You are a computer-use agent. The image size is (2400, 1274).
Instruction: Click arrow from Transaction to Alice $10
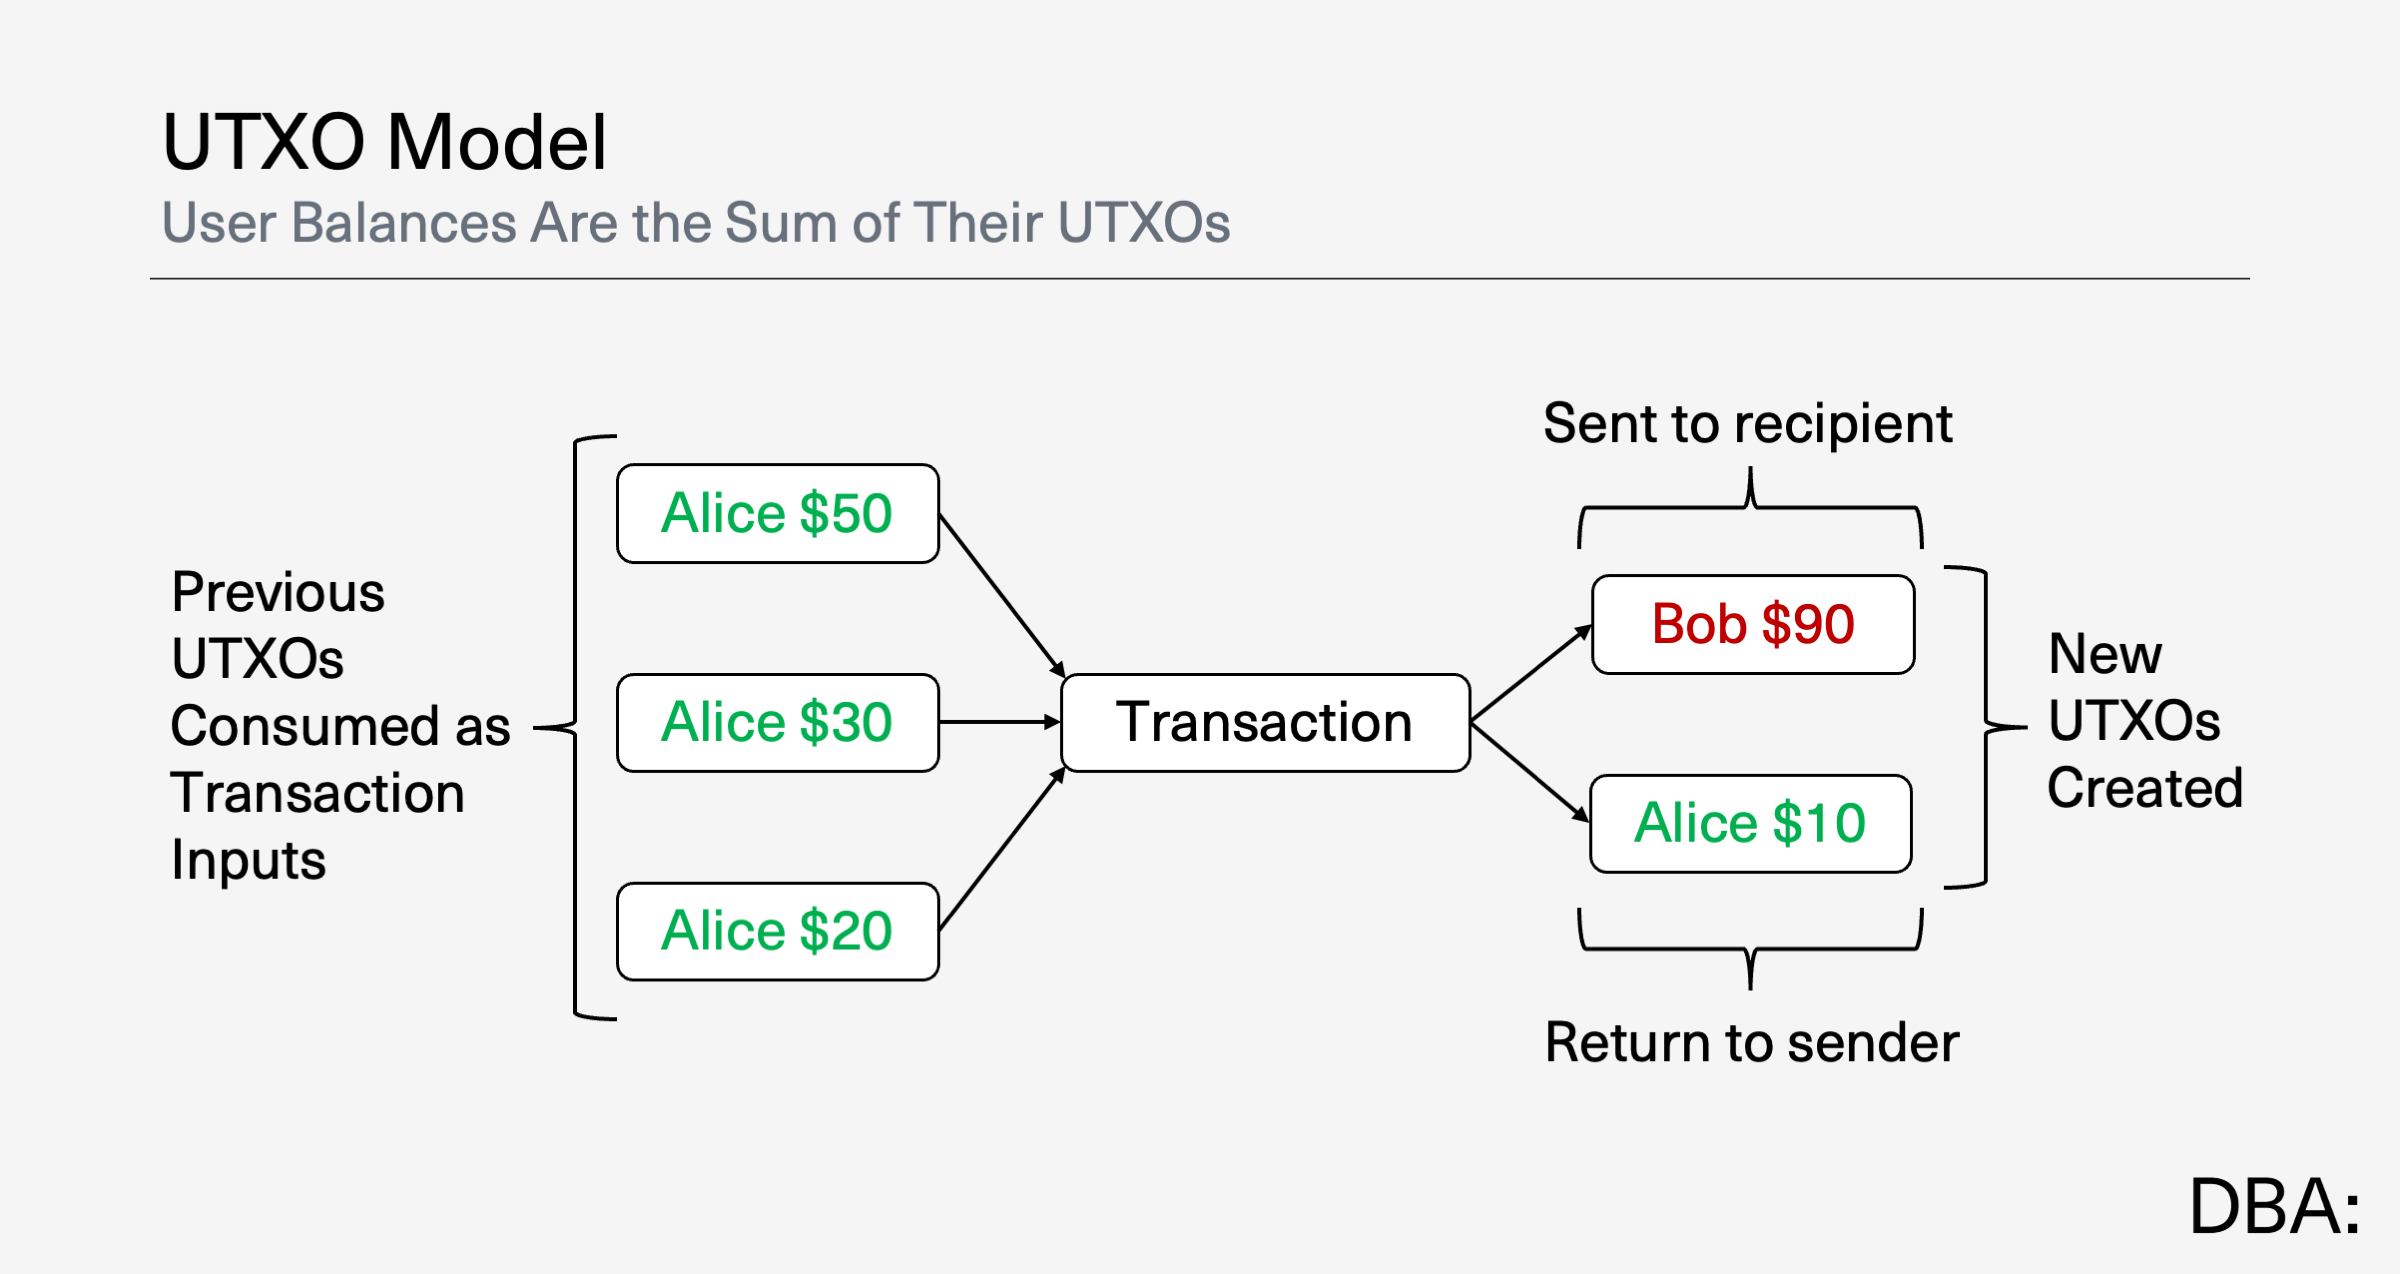point(1530,773)
